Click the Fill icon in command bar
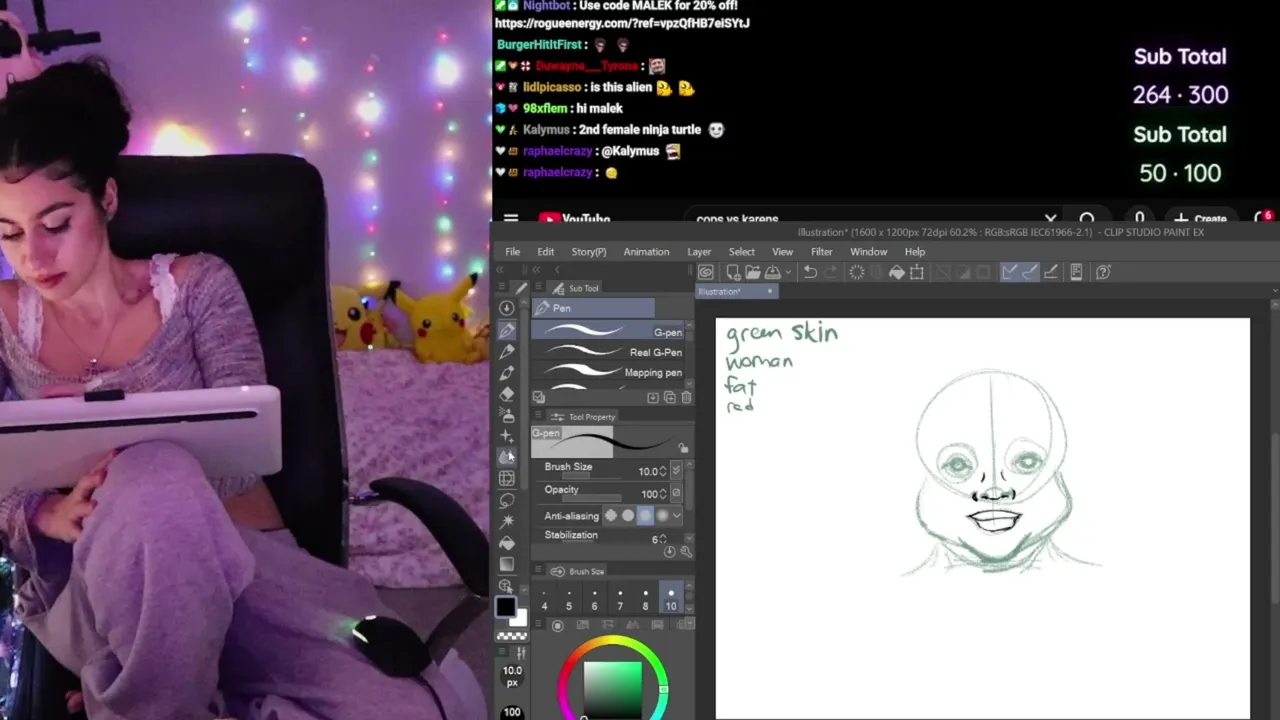 [x=897, y=272]
